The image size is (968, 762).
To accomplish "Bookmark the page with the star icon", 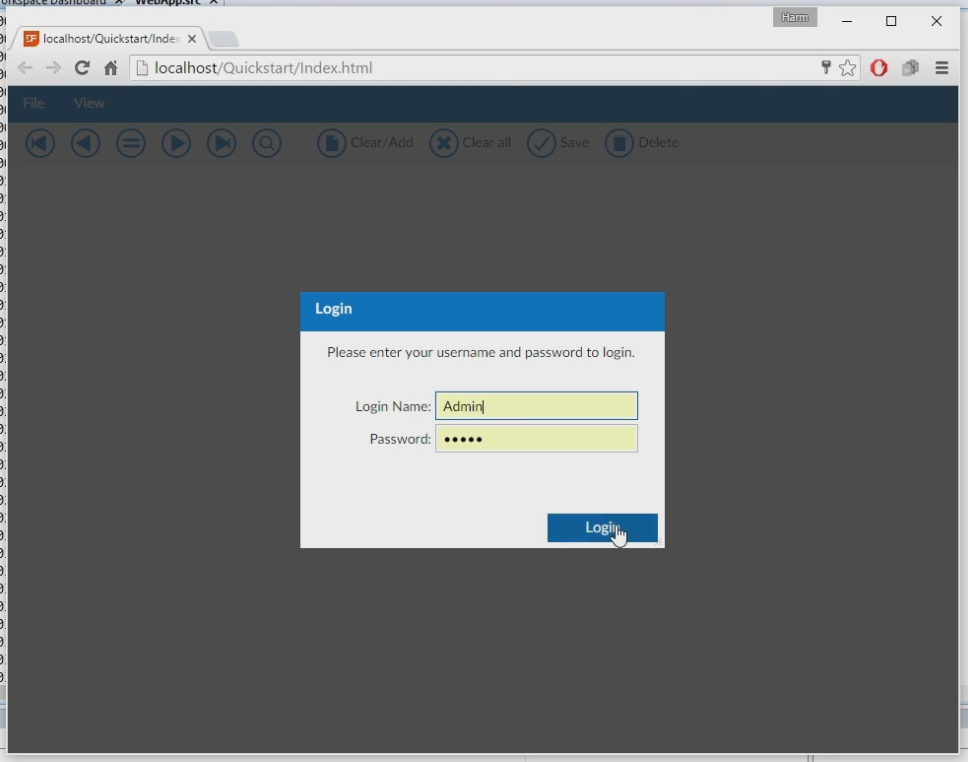I will pyautogui.click(x=848, y=68).
